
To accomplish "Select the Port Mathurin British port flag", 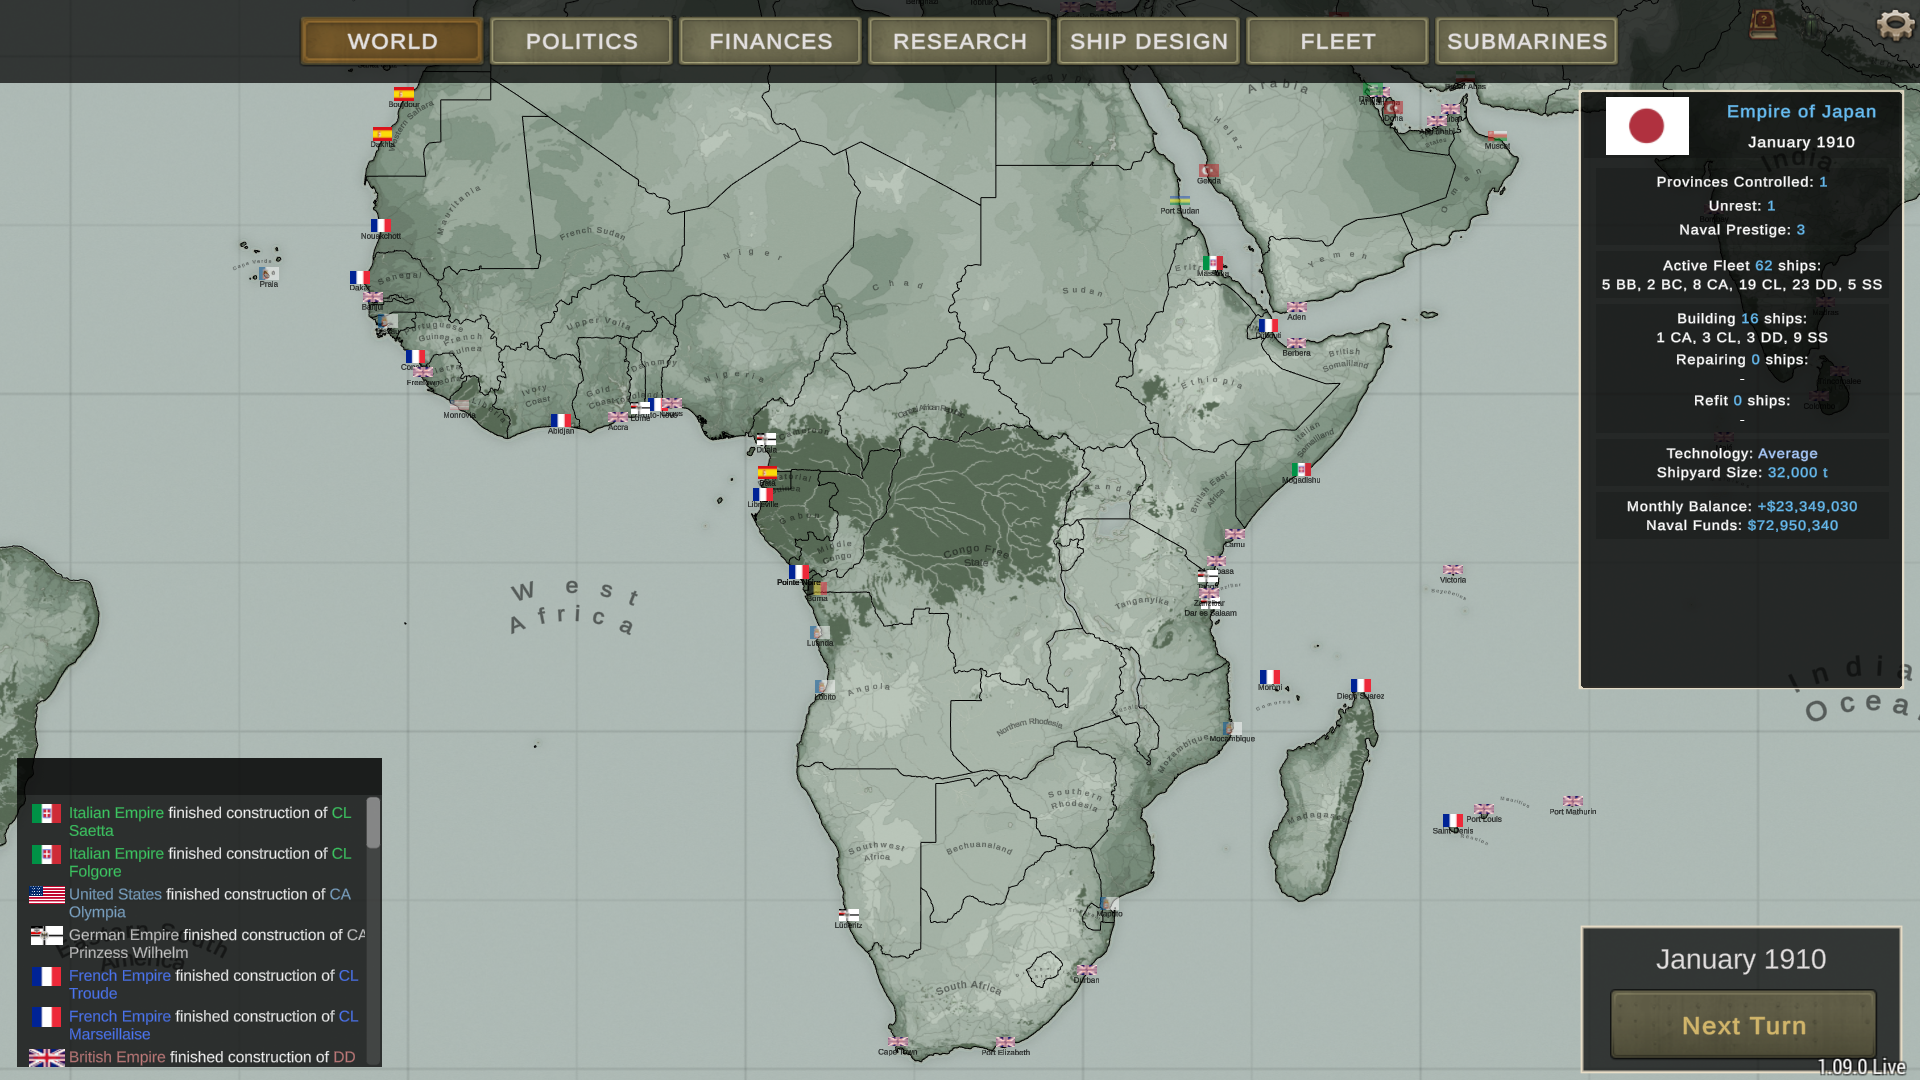I will coord(1573,802).
